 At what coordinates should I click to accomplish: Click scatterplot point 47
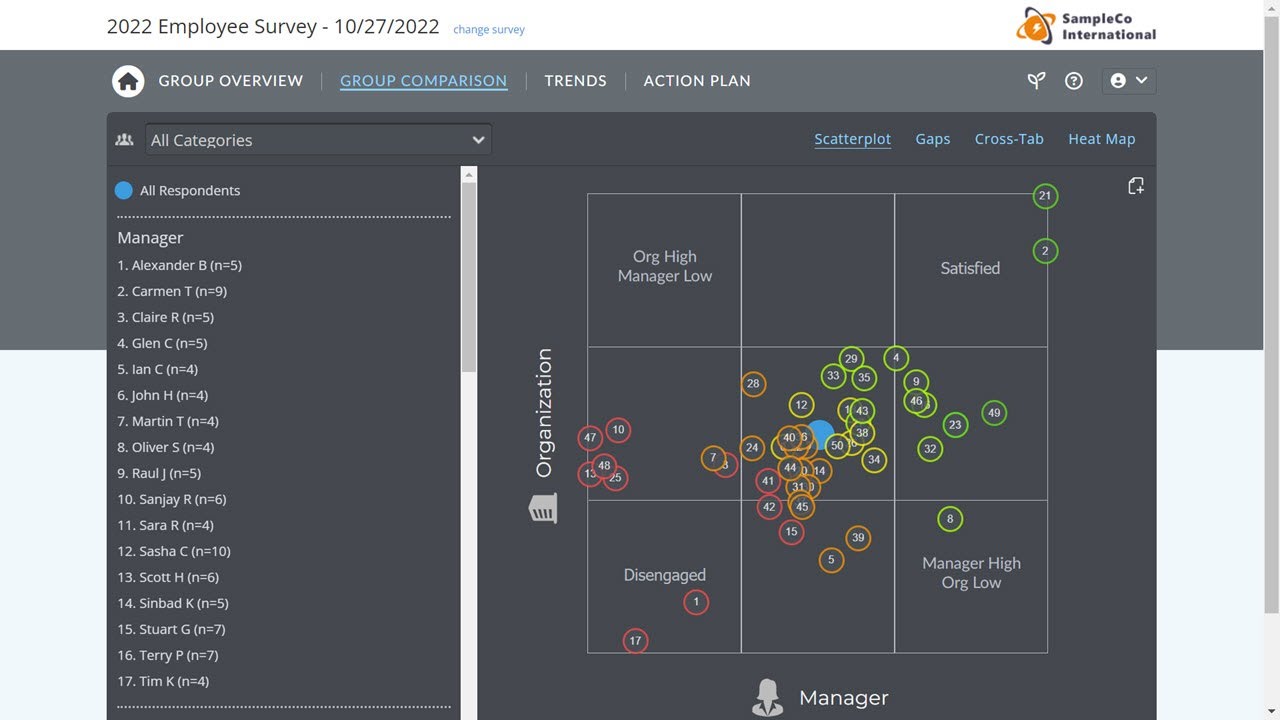pos(590,438)
